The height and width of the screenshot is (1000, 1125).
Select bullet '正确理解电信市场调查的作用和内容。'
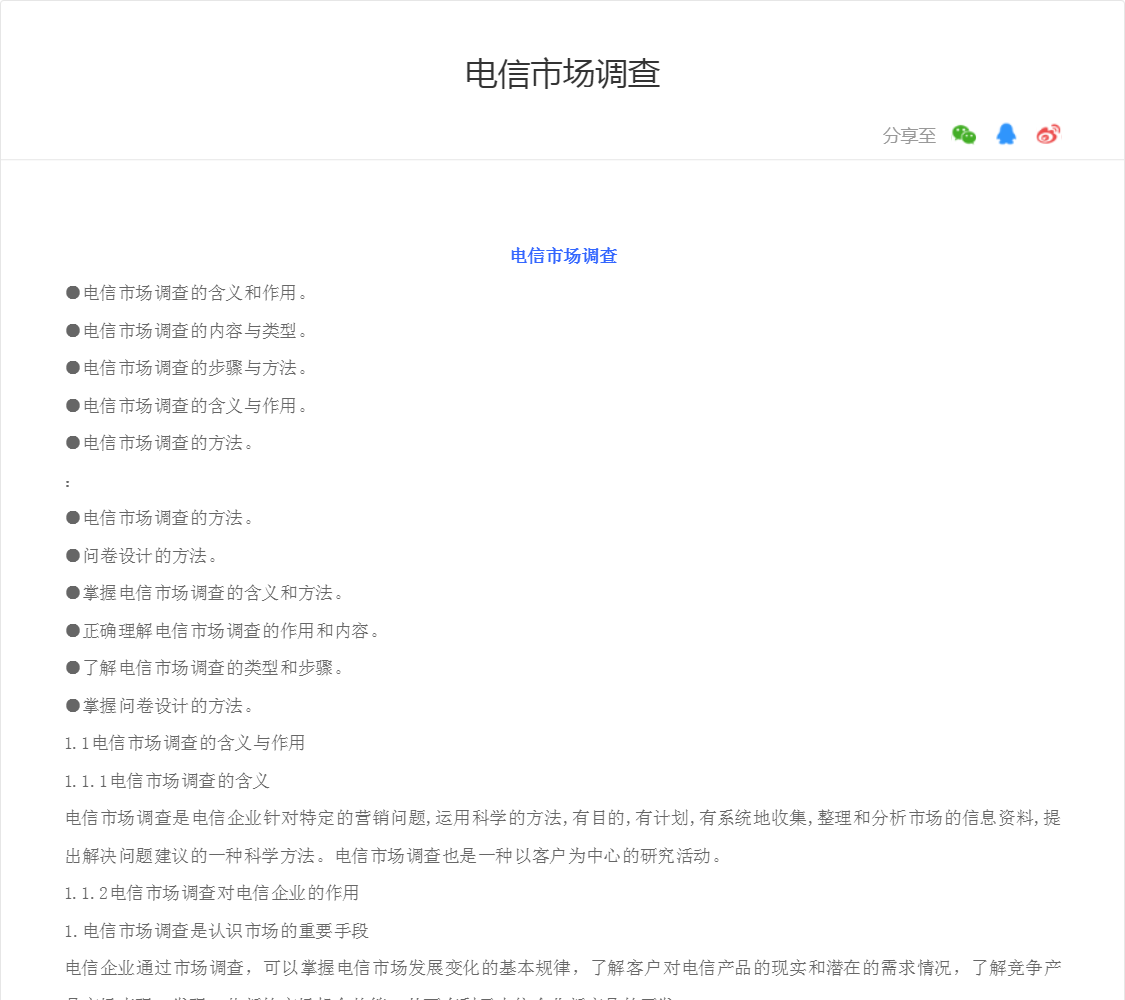click(x=223, y=631)
